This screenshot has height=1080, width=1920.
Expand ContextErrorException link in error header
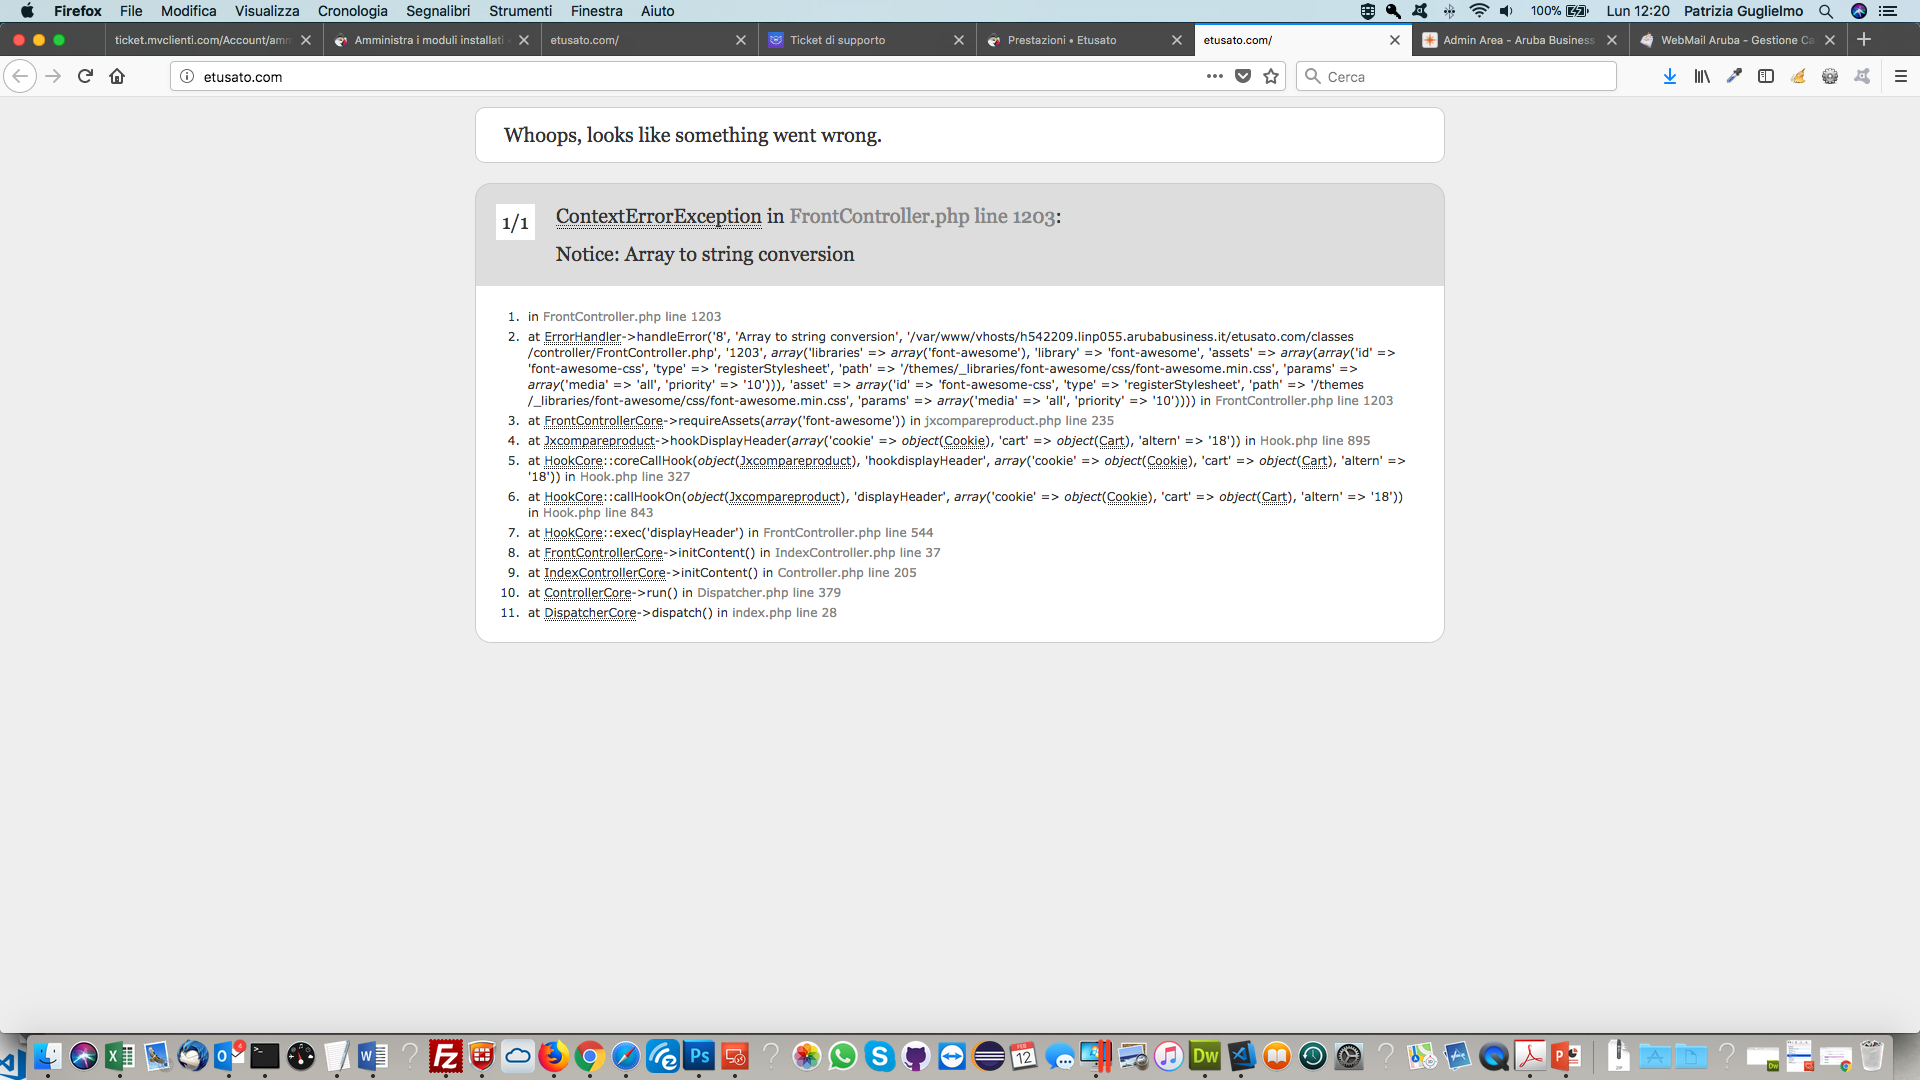(658, 216)
